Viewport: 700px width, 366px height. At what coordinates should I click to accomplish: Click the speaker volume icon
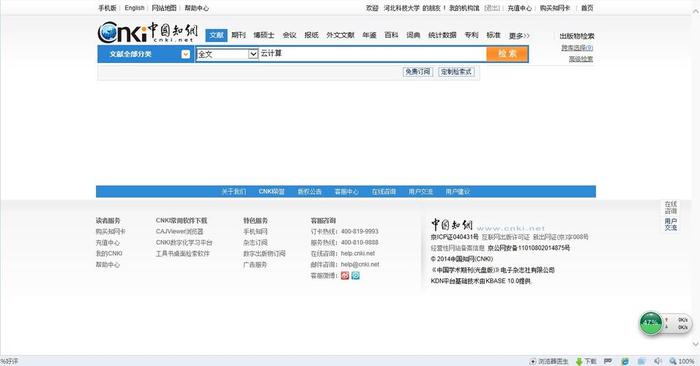658,361
